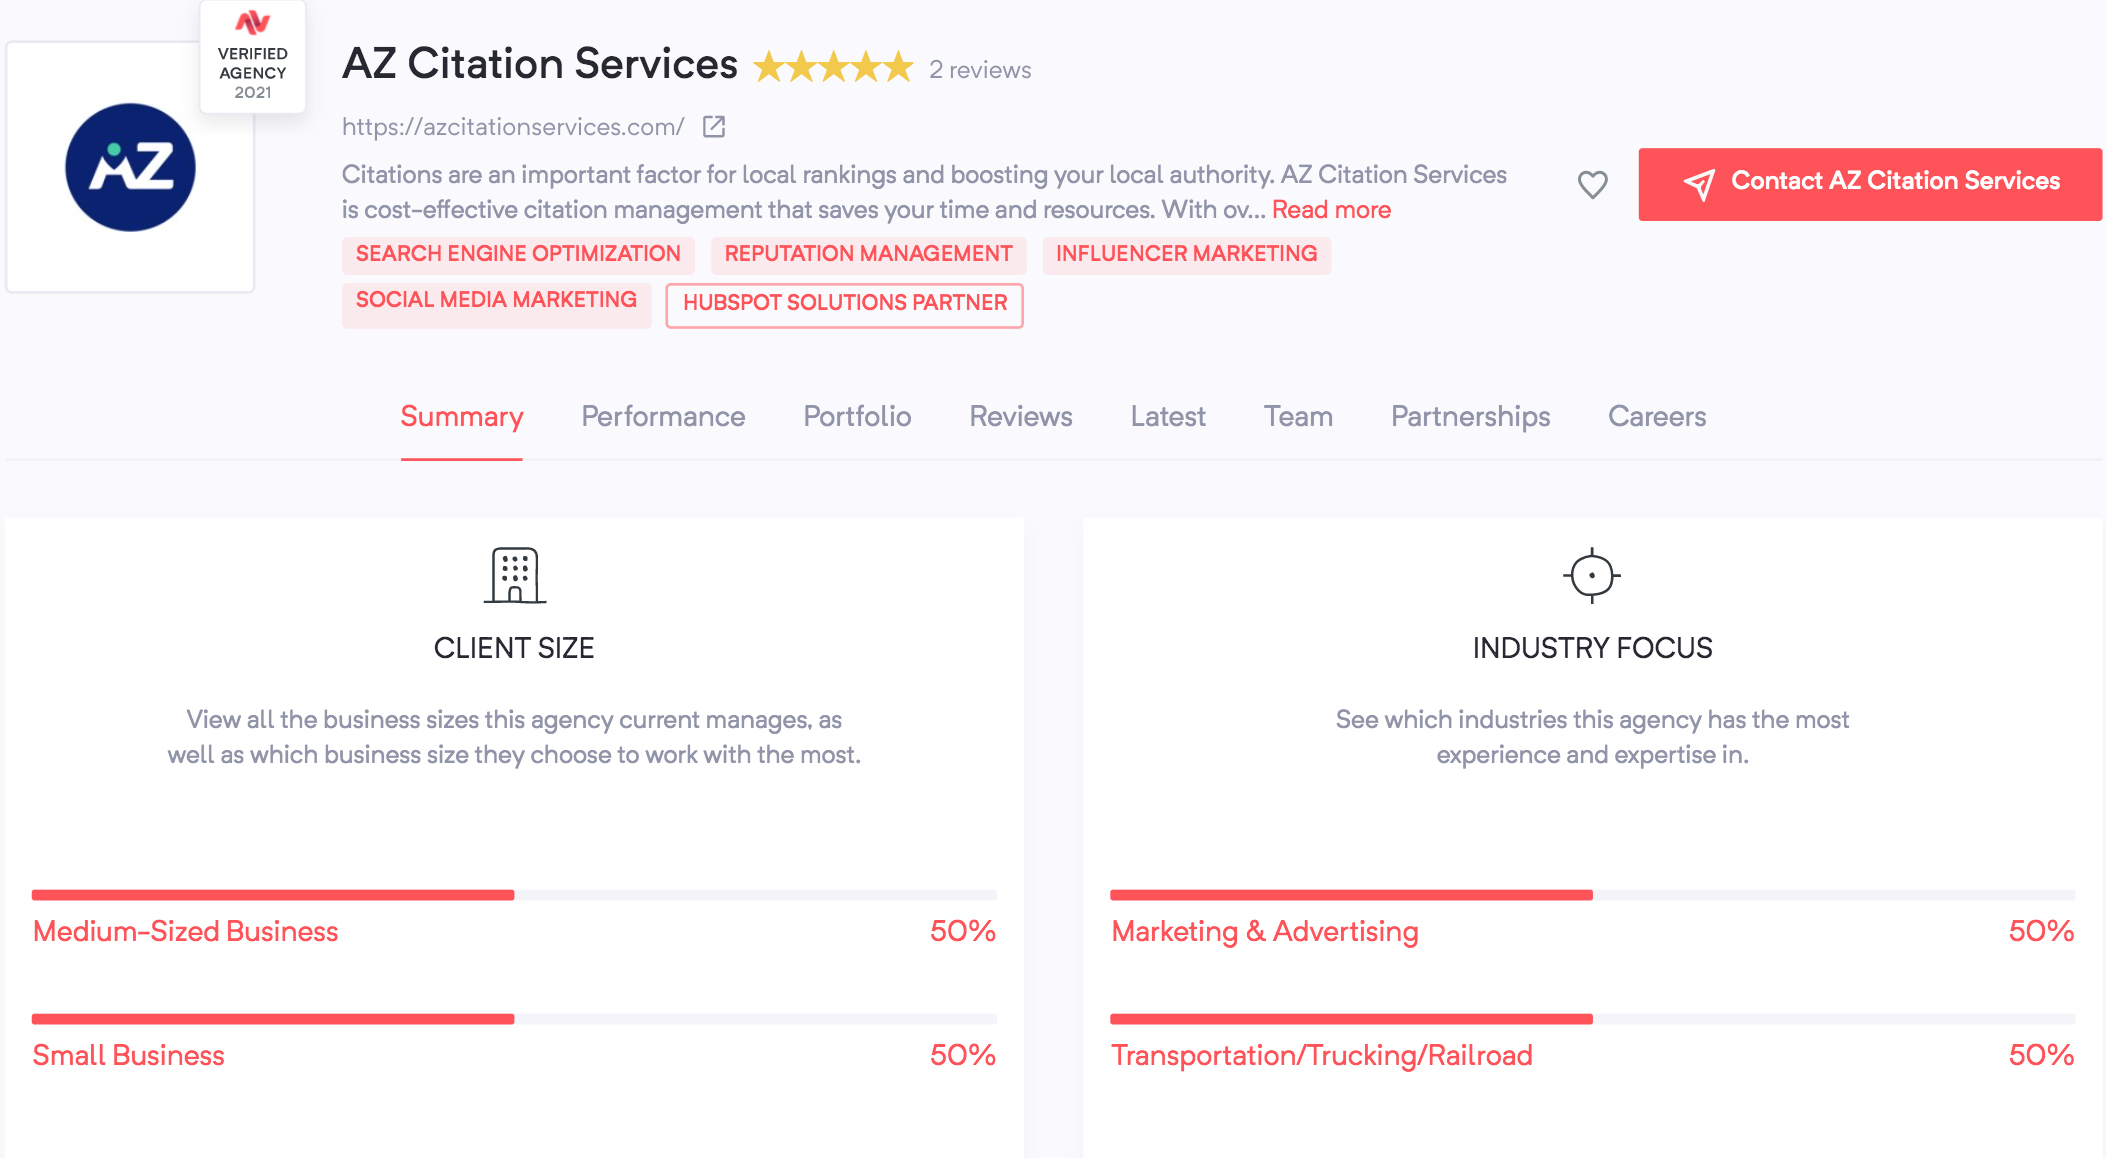The height and width of the screenshot is (1158, 2106).
Task: Switch to the Portfolio tab
Action: tap(857, 416)
